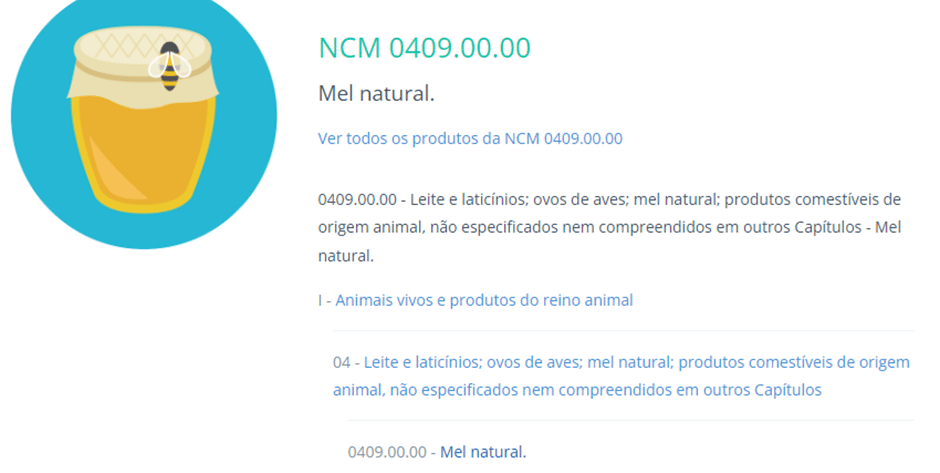Open "Animais vivos e produtos do reino animal"
940x473 pixels.
pos(484,300)
